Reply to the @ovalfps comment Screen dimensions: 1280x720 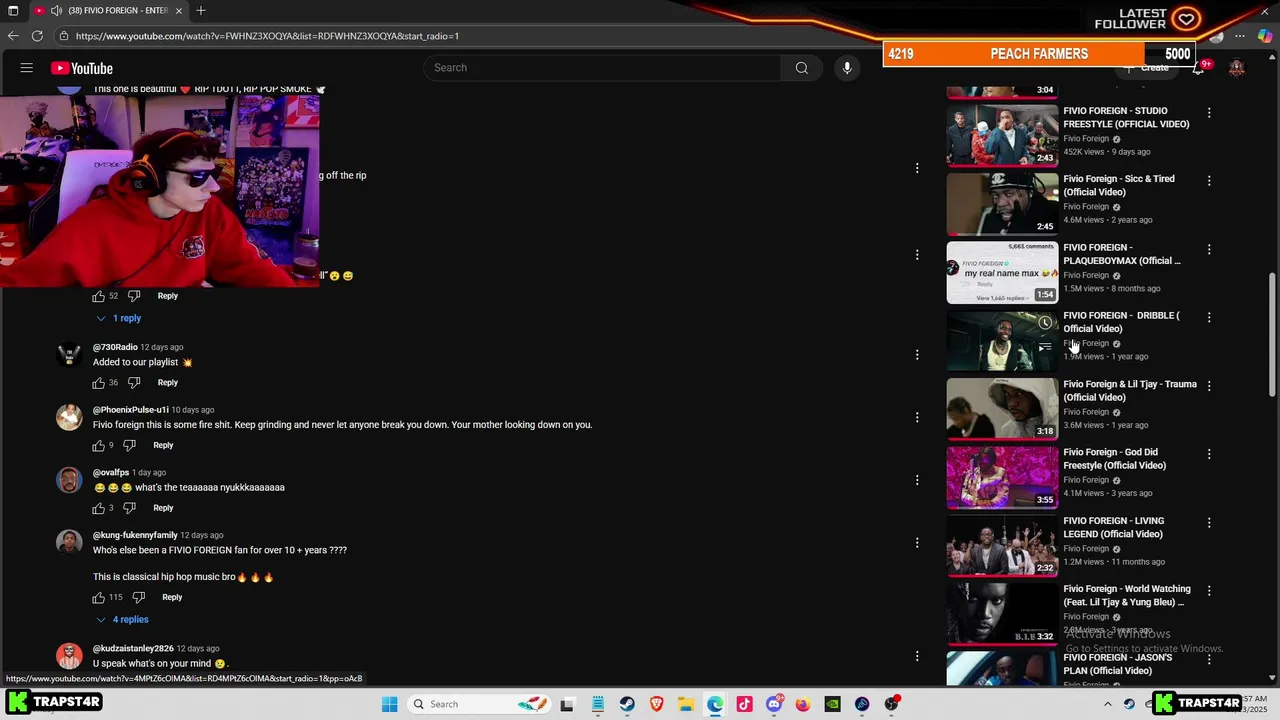point(163,508)
